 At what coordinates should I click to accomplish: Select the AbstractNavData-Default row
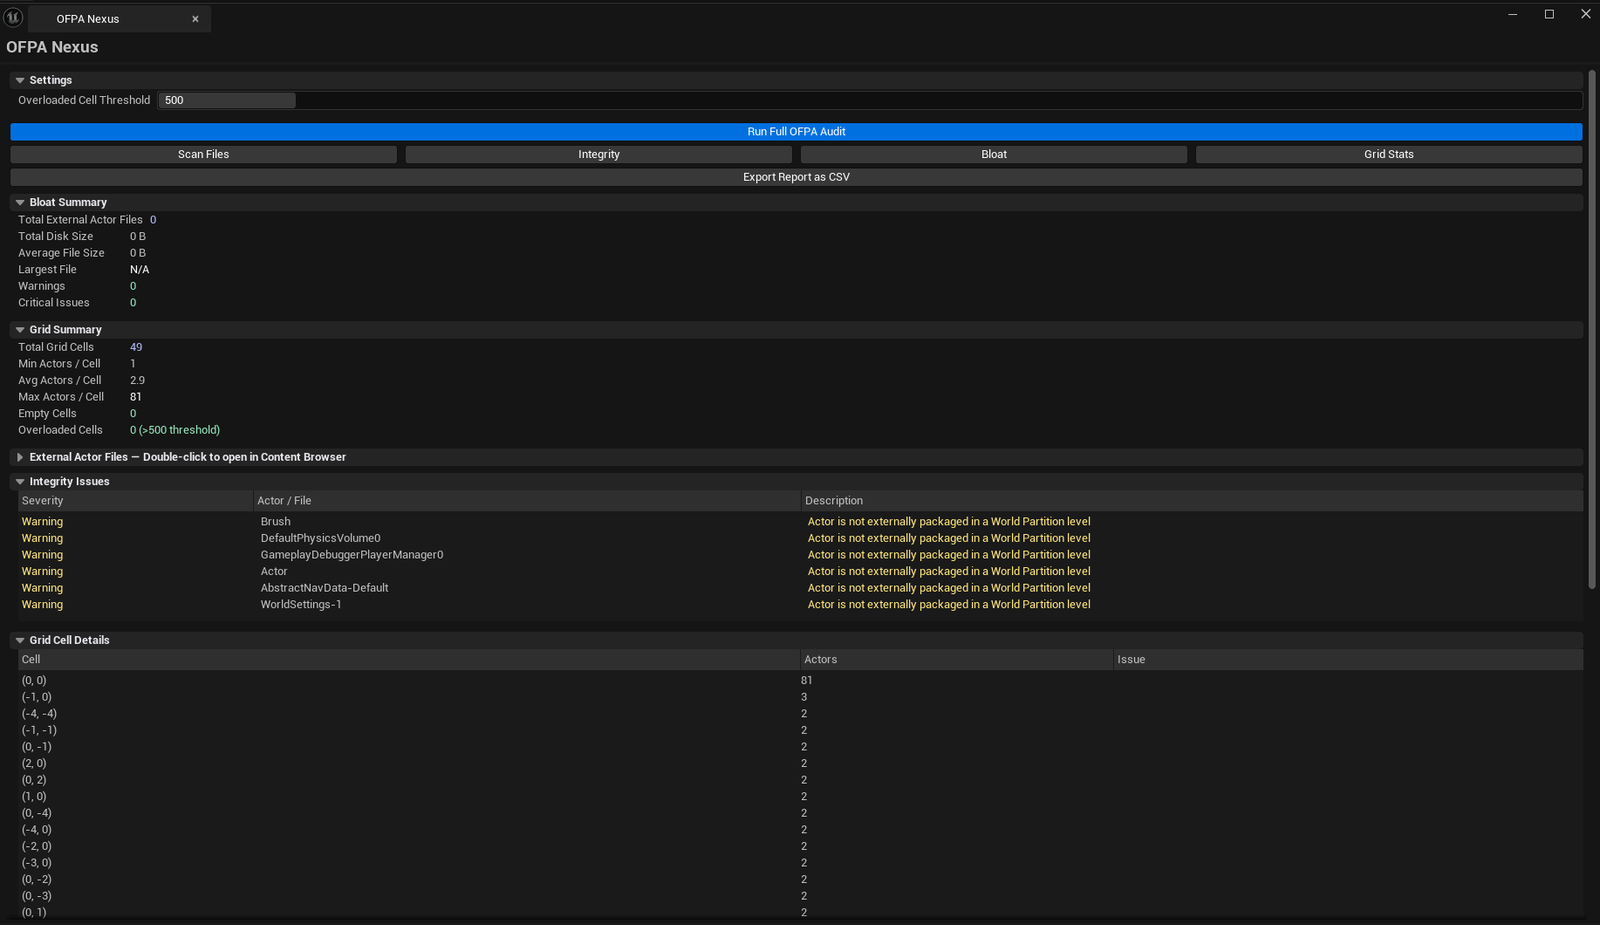[800, 588]
